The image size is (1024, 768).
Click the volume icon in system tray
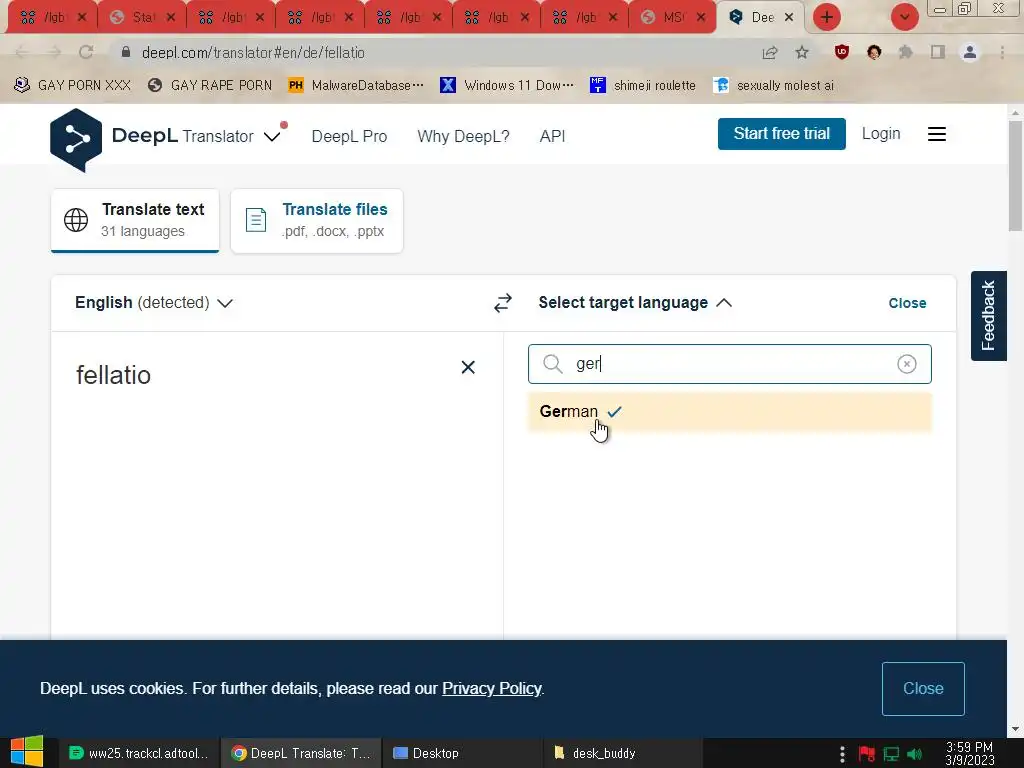(x=914, y=754)
